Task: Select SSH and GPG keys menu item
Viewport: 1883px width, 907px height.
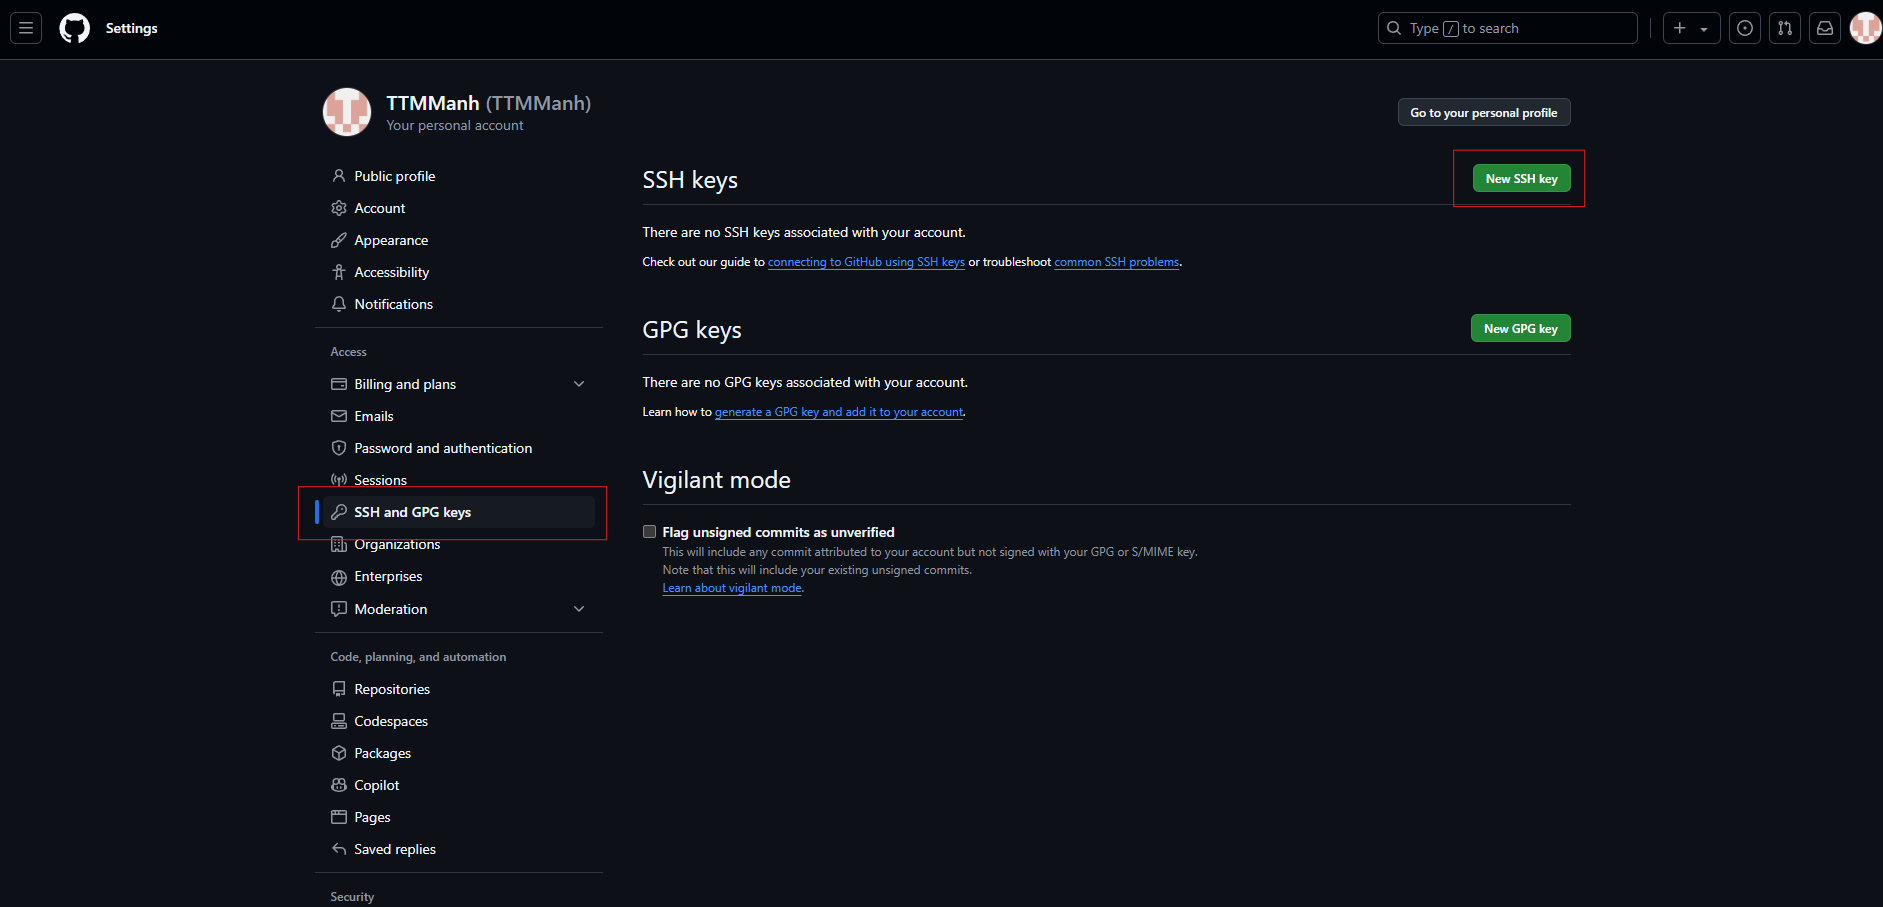Action: [x=412, y=512]
